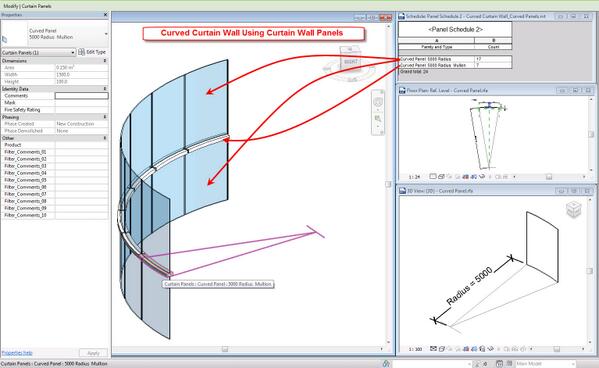This screenshot has height=368, width=599.
Task: Click visual style icon in 3D view bar
Action: tap(442, 349)
